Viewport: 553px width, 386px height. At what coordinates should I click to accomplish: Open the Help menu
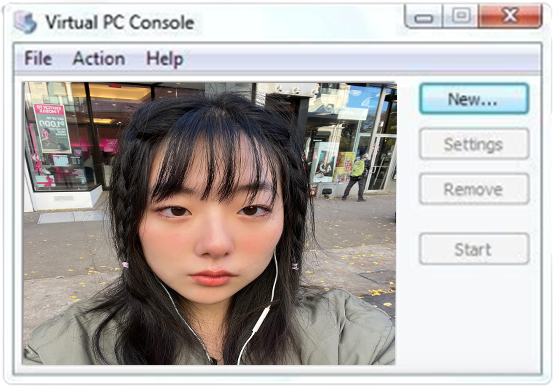pos(165,58)
